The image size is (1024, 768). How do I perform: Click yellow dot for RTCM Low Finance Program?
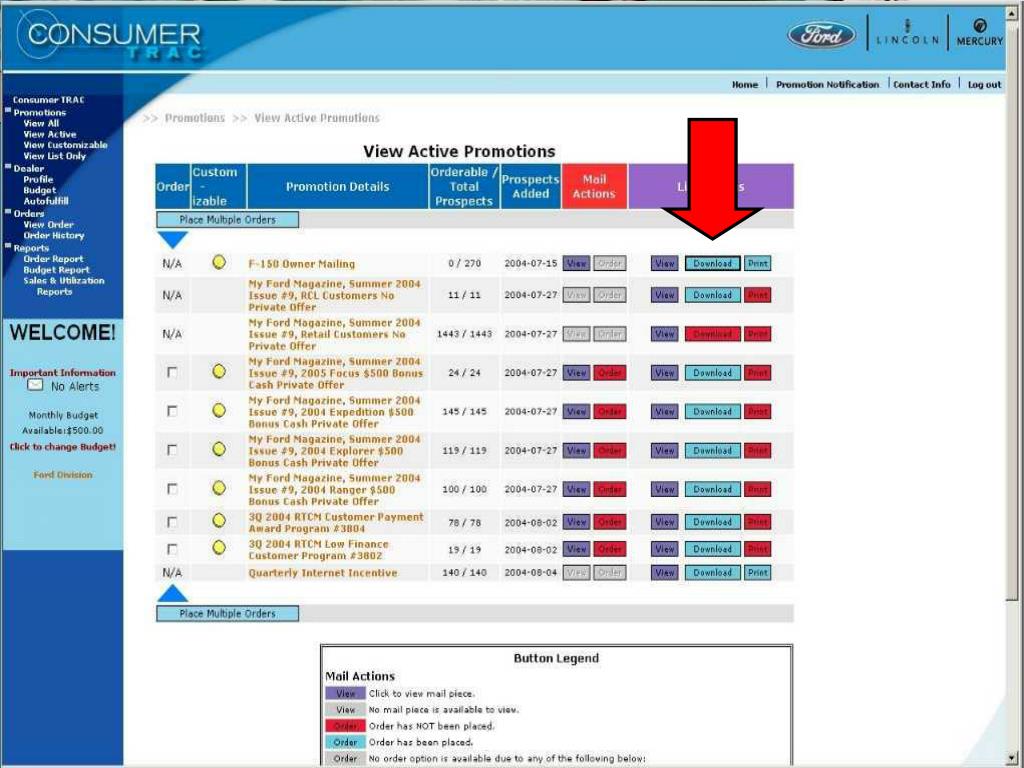coord(219,548)
